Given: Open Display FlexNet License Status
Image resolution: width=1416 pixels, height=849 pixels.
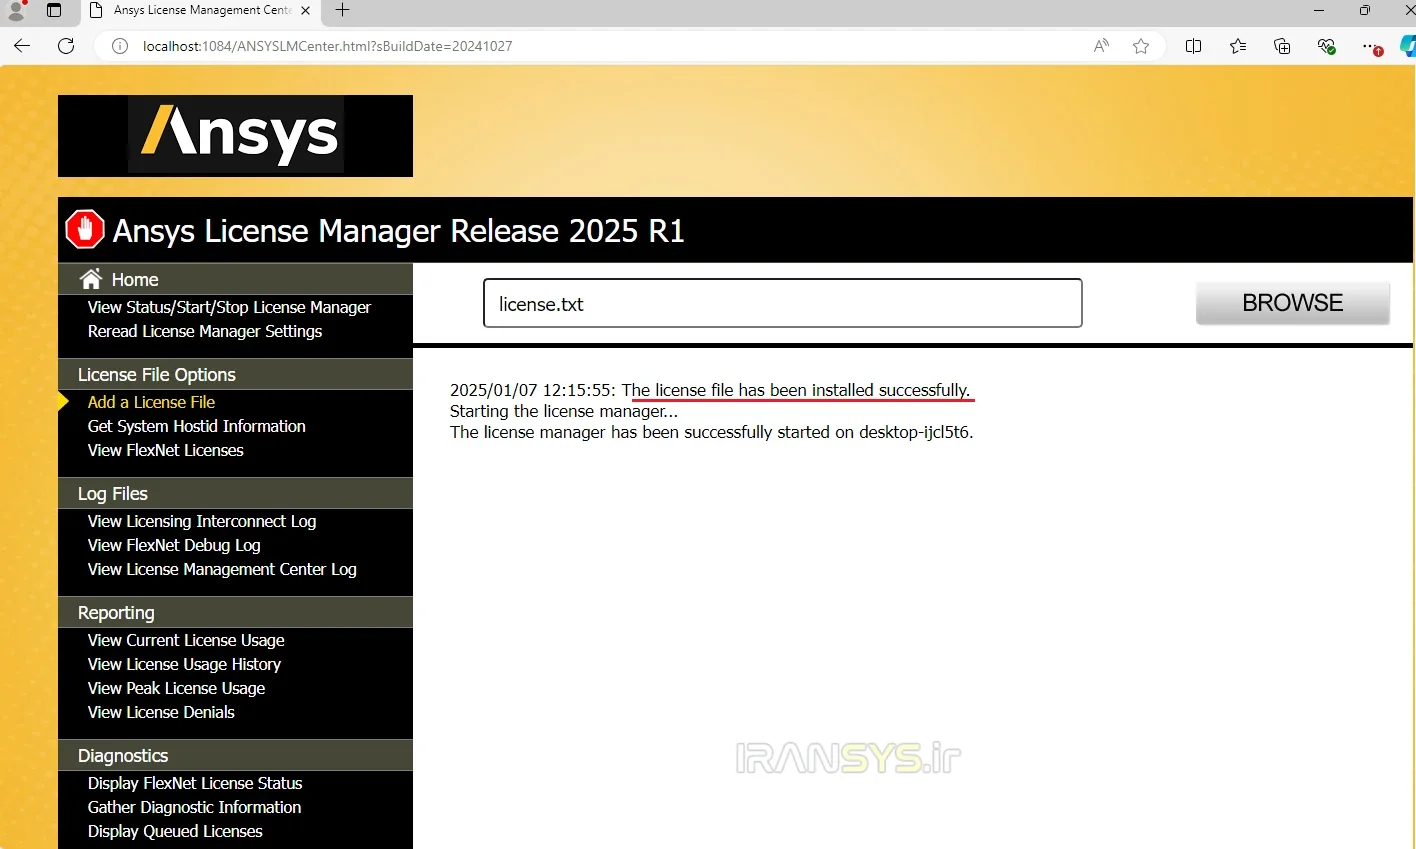Looking at the screenshot, I should tap(195, 783).
